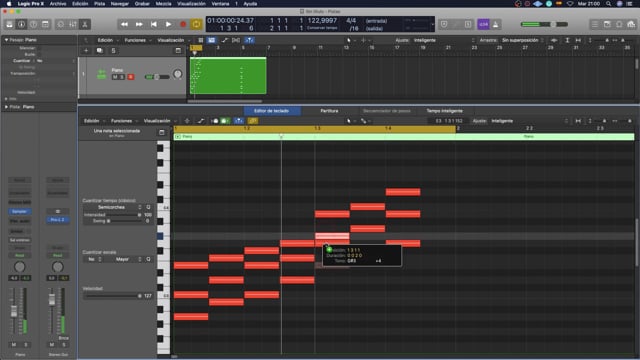Switch to Editor de teclado tab
640x360 pixels.
coord(272,111)
